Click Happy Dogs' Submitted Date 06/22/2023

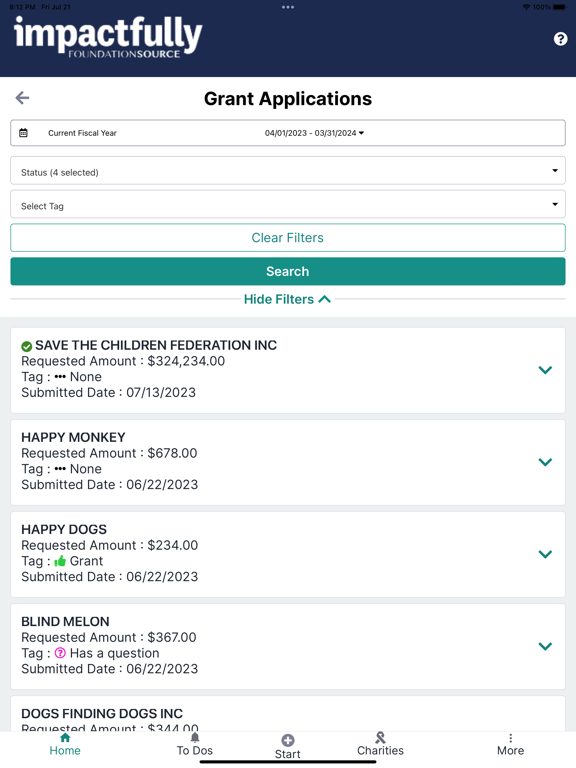coord(110,576)
